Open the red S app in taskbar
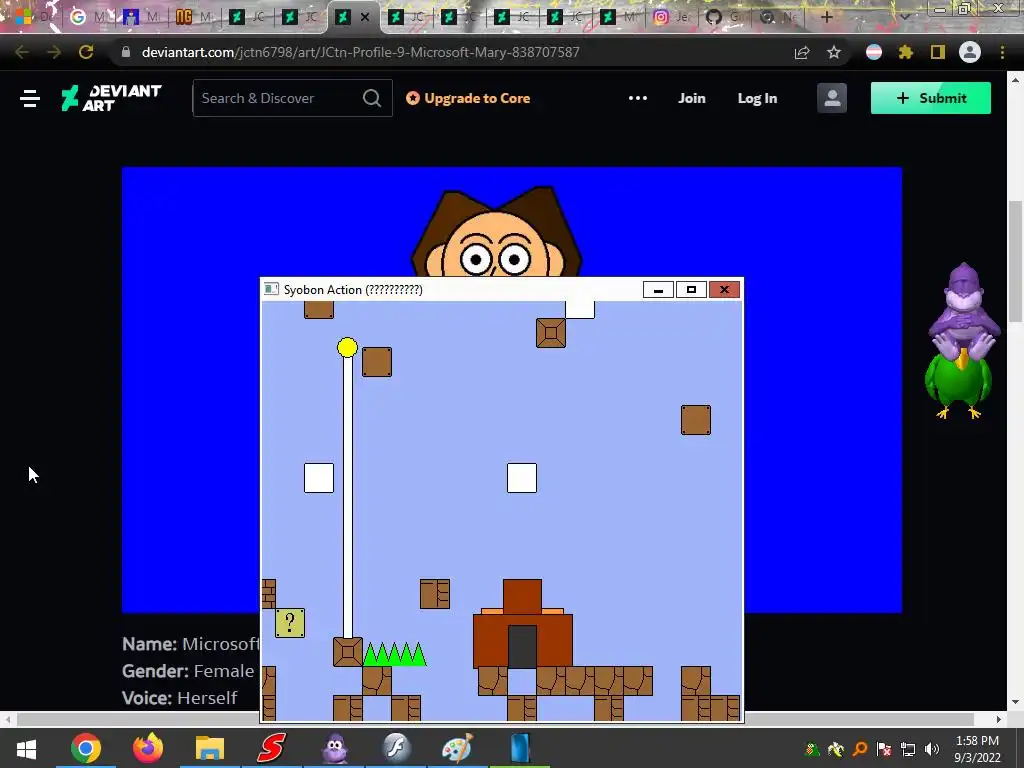This screenshot has height=768, width=1024. point(271,748)
